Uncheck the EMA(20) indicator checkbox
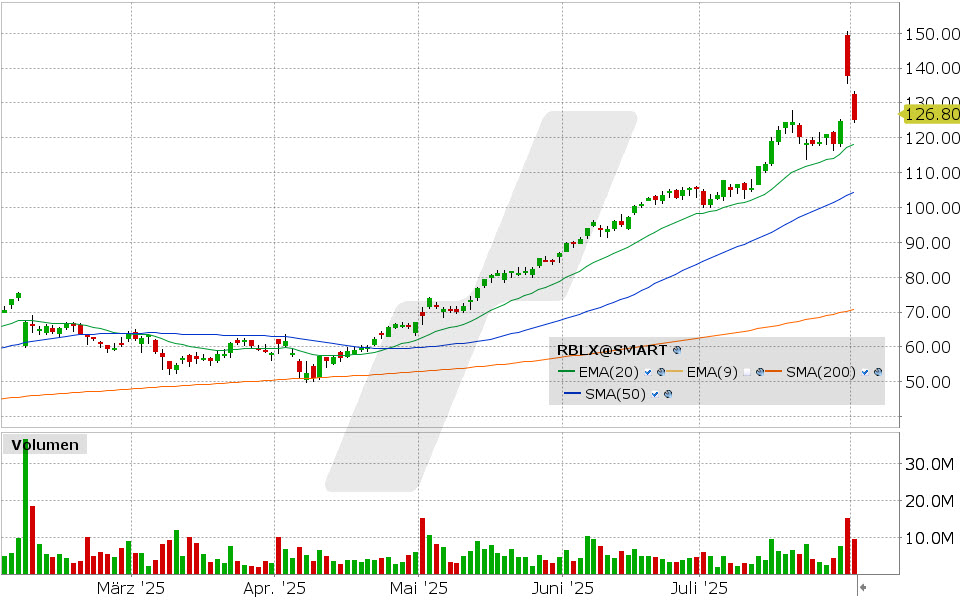This screenshot has height=600, width=960. coord(648,372)
